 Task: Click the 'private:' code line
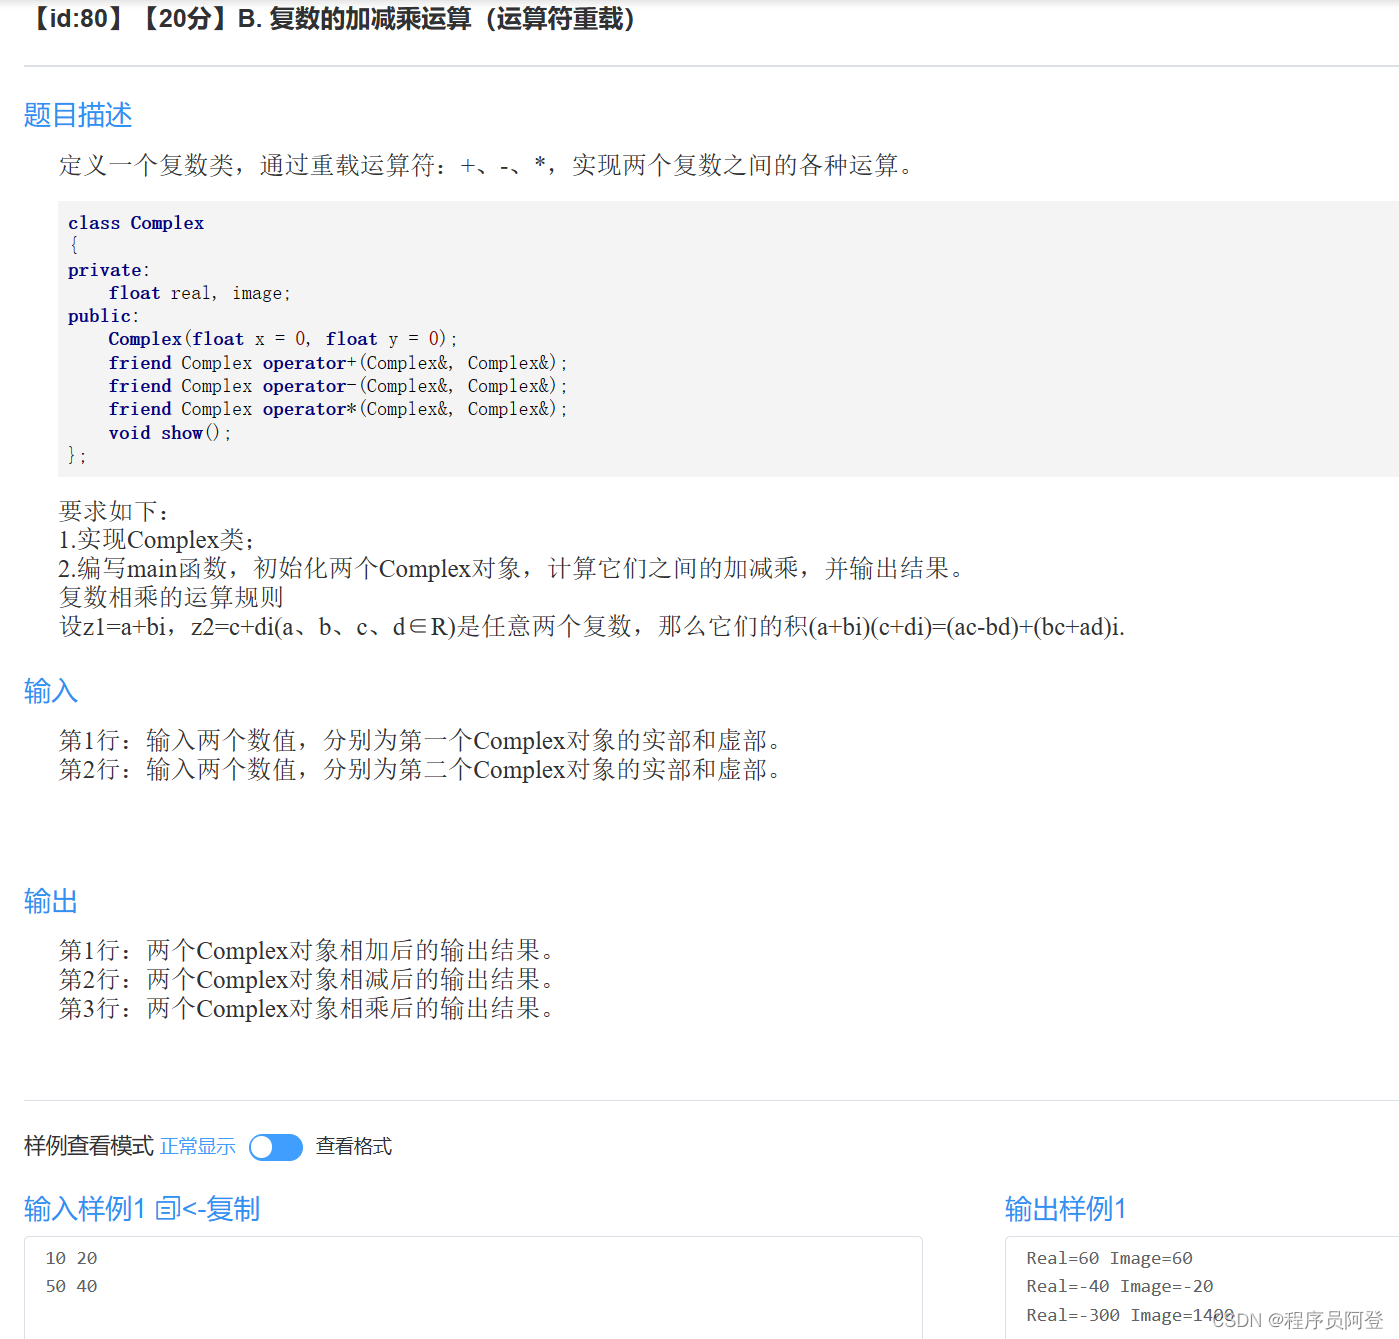tap(109, 270)
